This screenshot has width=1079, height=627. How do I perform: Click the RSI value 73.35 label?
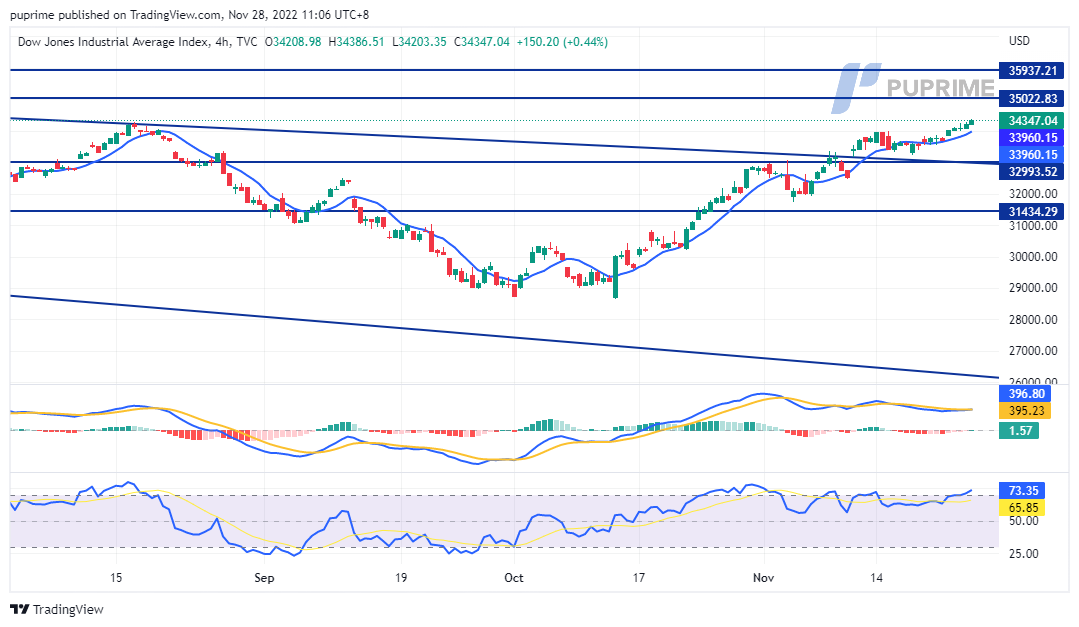tap(1022, 491)
